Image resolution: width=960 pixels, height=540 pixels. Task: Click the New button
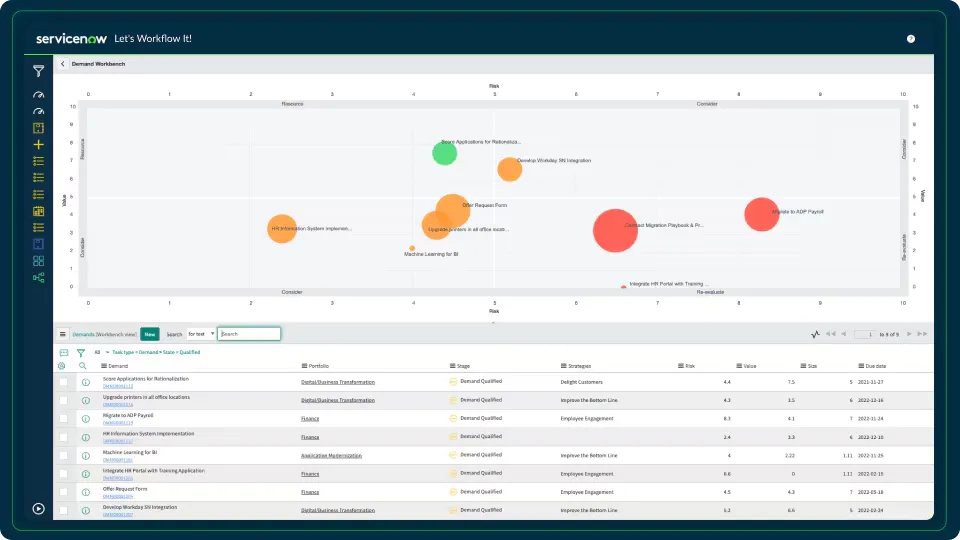pos(150,334)
